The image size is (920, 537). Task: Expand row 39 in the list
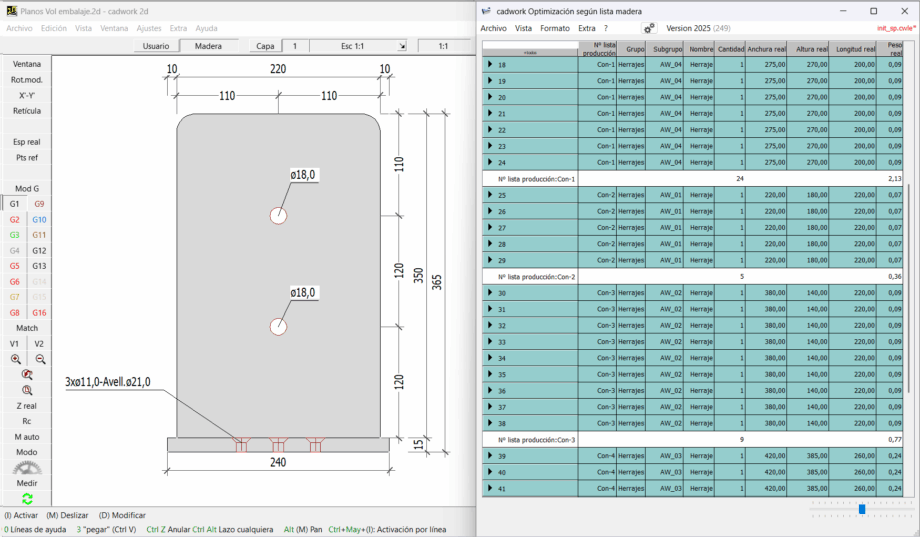(x=490, y=455)
